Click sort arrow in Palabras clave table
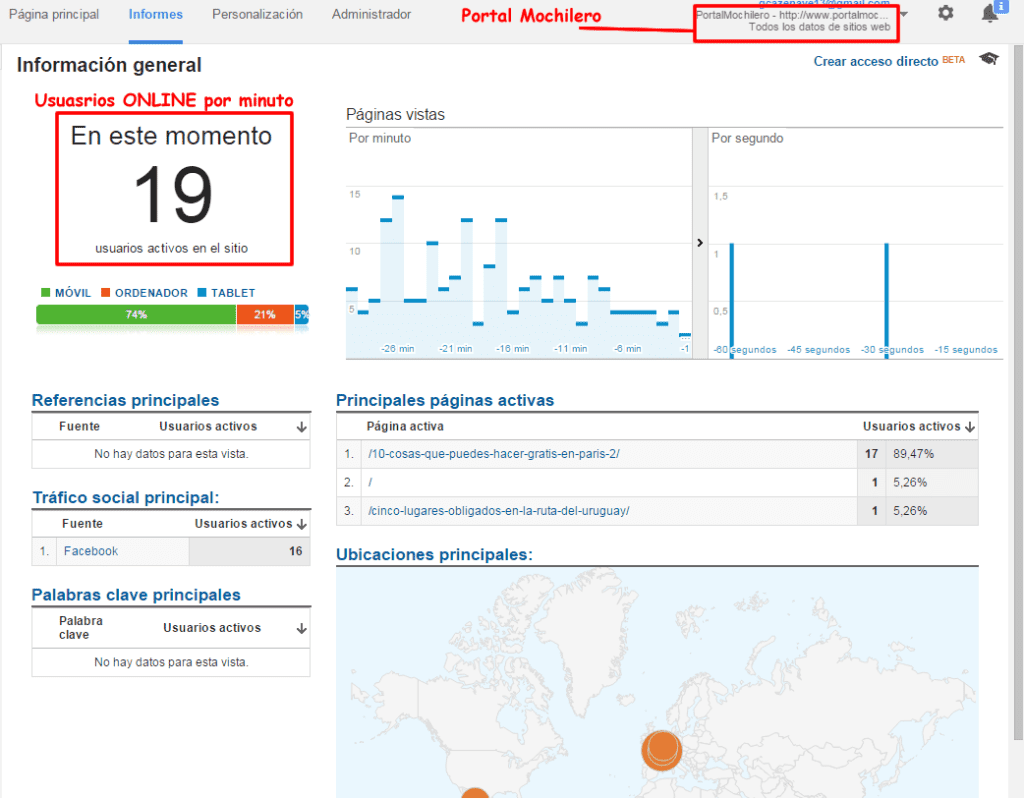The image size is (1024, 799). point(301,629)
